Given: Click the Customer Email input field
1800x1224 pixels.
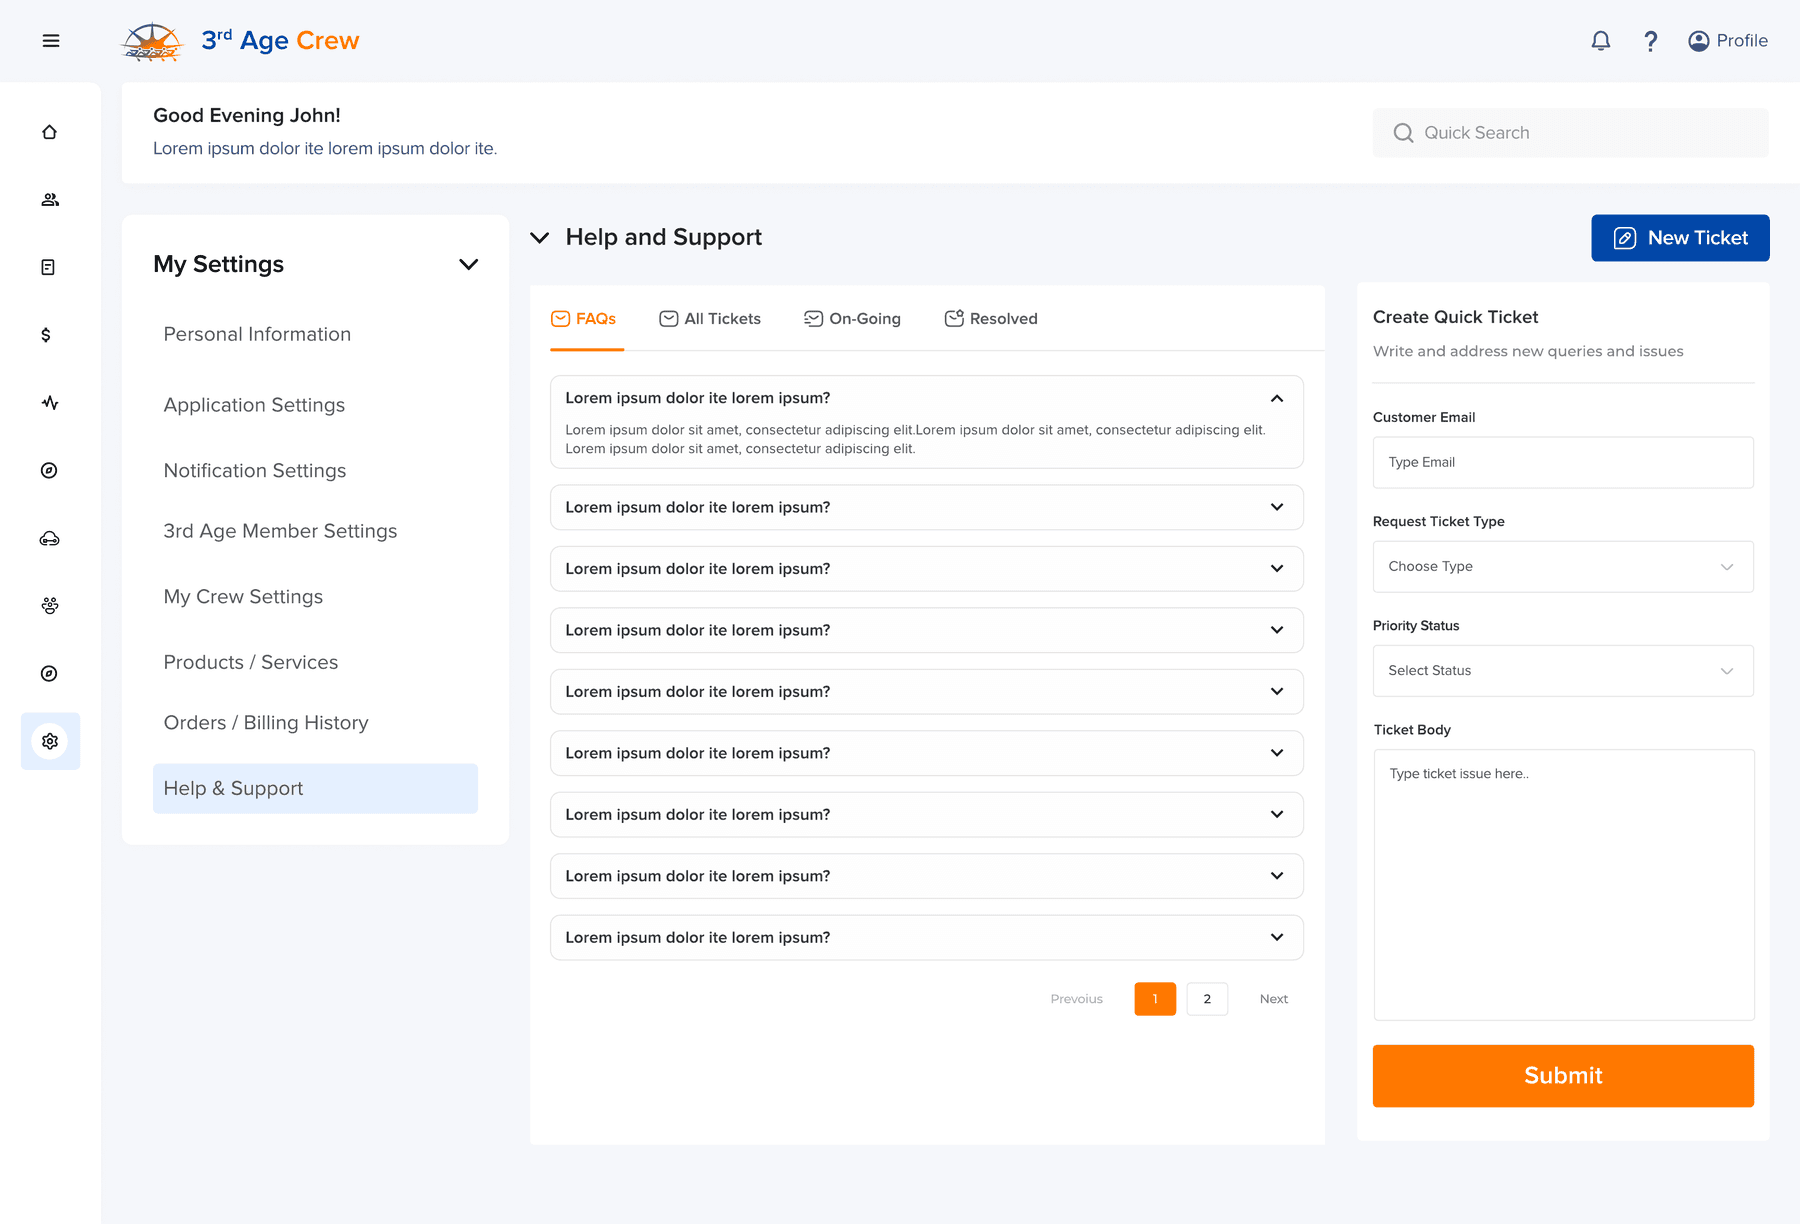Looking at the screenshot, I should 1563,462.
